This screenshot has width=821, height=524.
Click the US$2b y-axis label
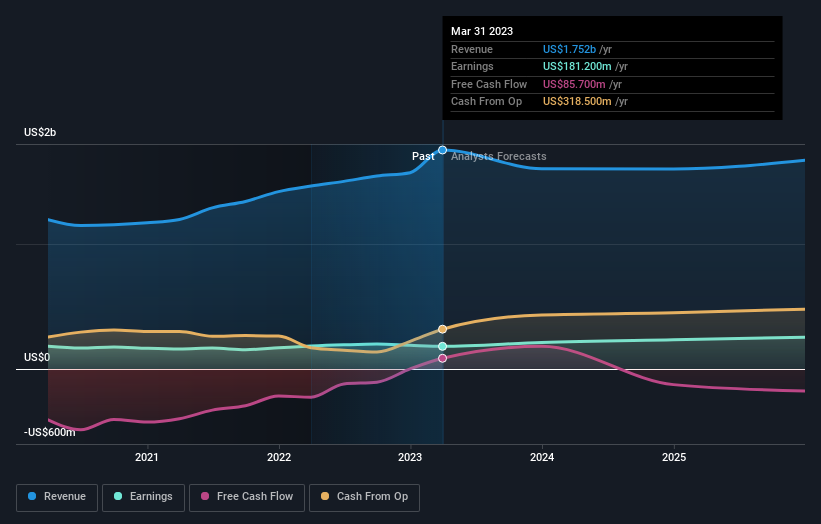40,132
